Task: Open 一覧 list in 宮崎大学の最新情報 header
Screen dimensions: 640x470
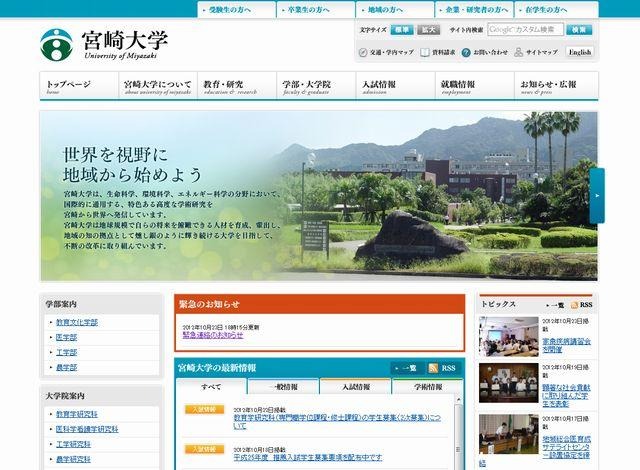Action: click(x=407, y=368)
